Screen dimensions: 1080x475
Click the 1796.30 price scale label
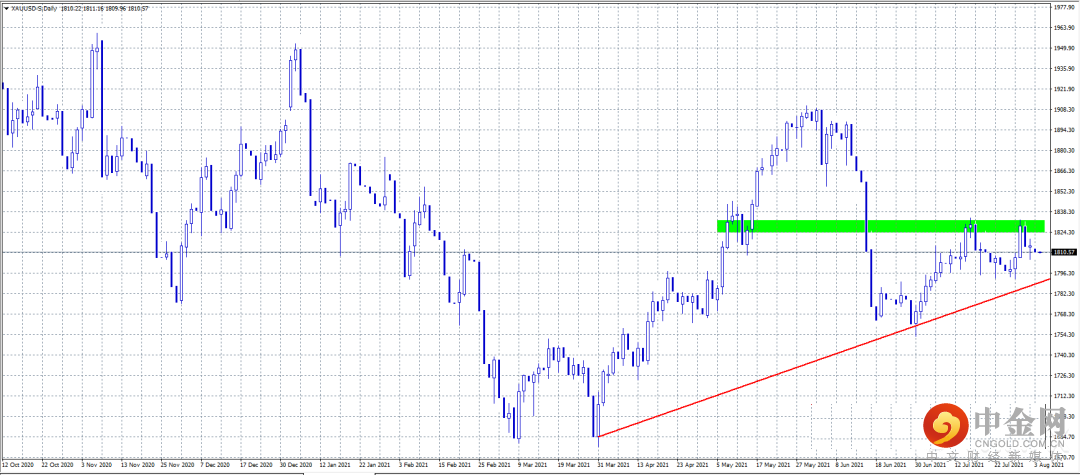pyautogui.click(x=1064, y=273)
